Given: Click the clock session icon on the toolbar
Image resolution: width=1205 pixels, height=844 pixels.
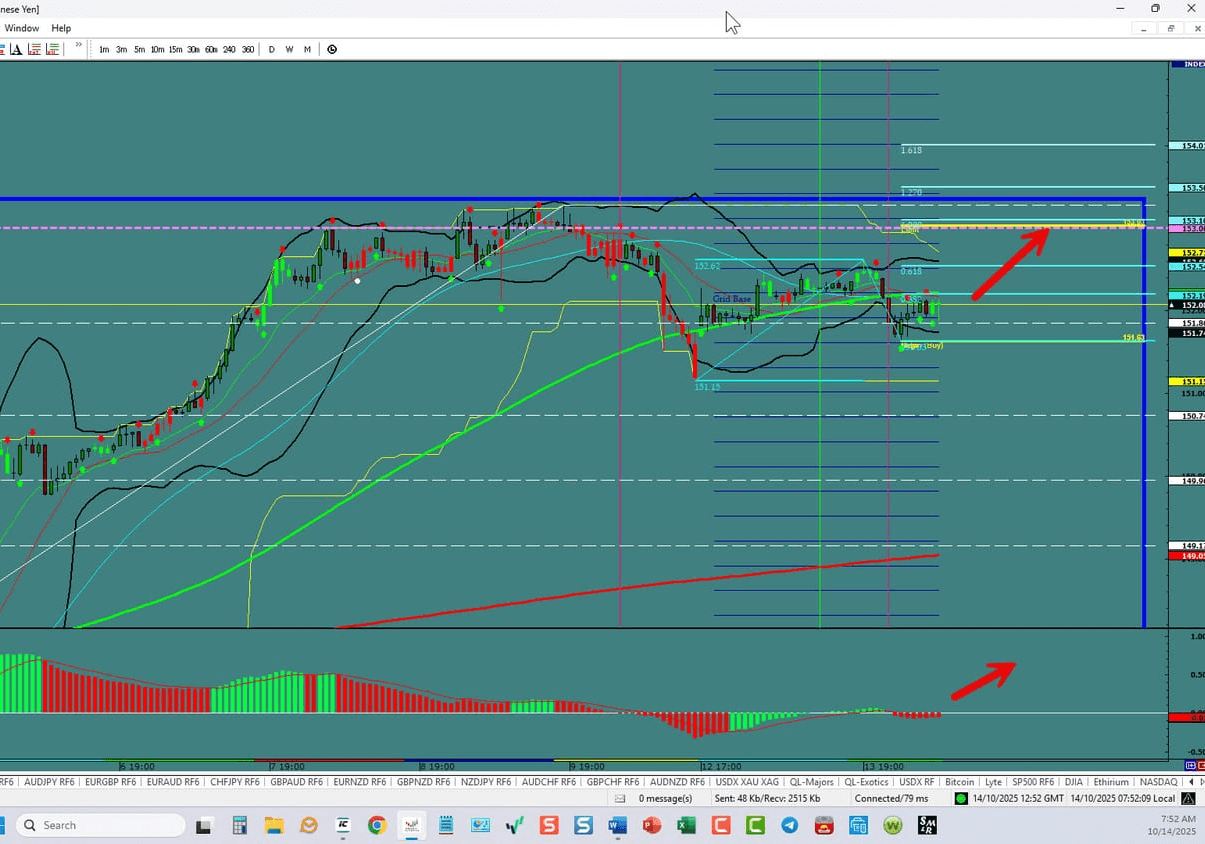Looking at the screenshot, I should 331,49.
